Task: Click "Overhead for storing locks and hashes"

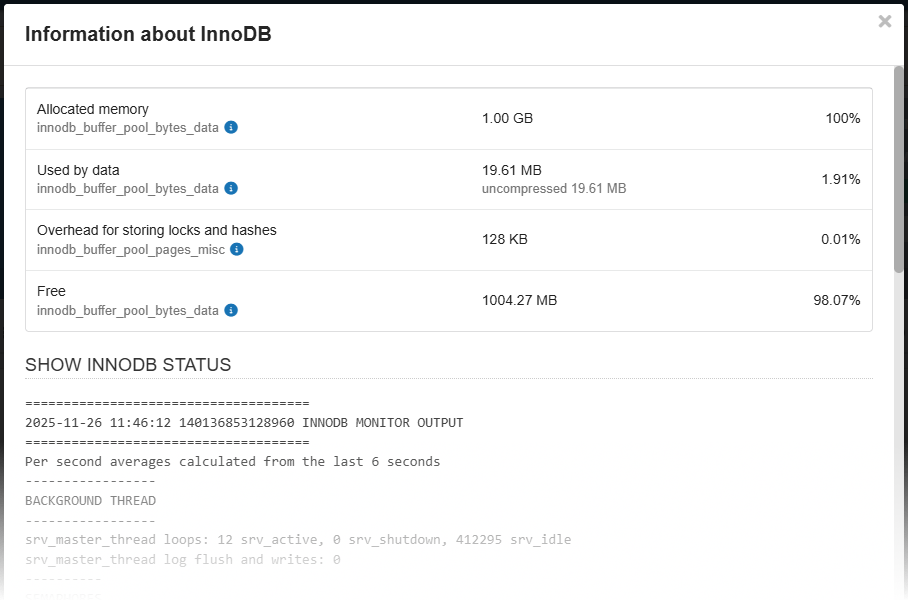Action: (157, 230)
